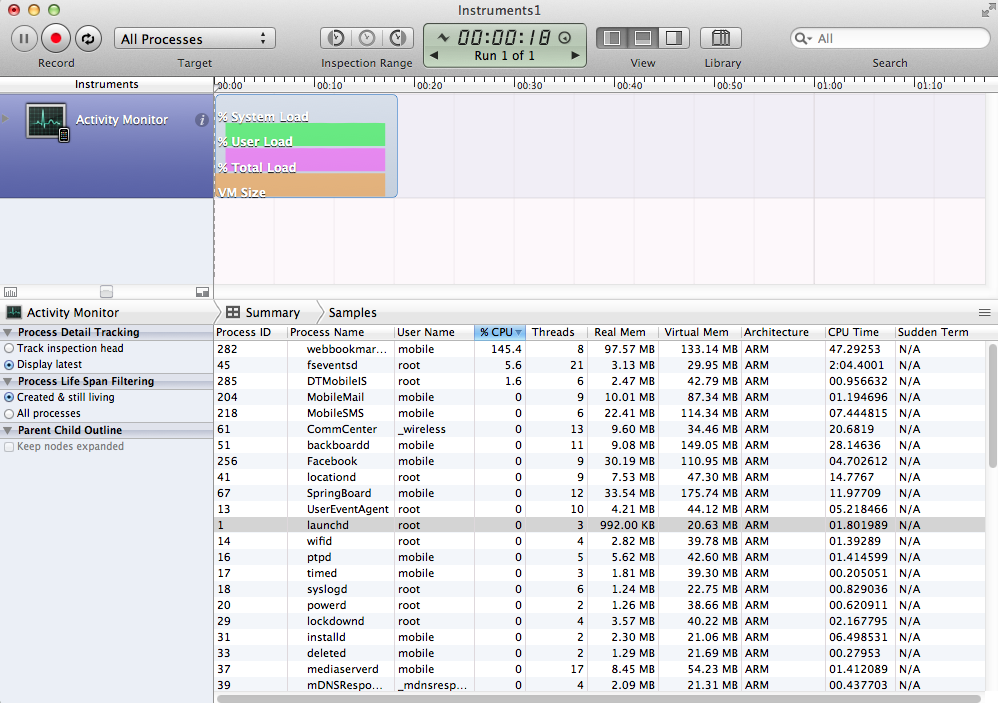Click the loop recording button
This screenshot has width=998, height=703.
tap(88, 38)
